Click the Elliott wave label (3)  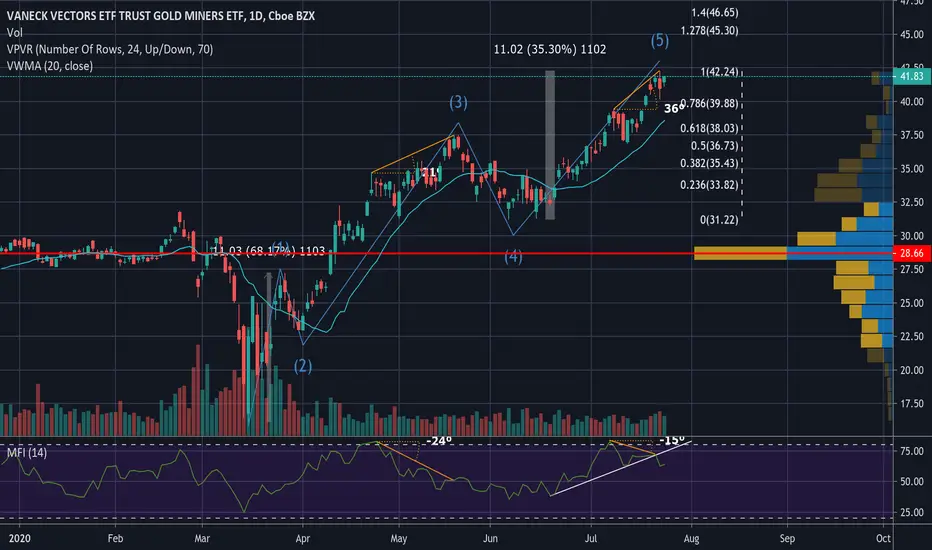point(458,102)
